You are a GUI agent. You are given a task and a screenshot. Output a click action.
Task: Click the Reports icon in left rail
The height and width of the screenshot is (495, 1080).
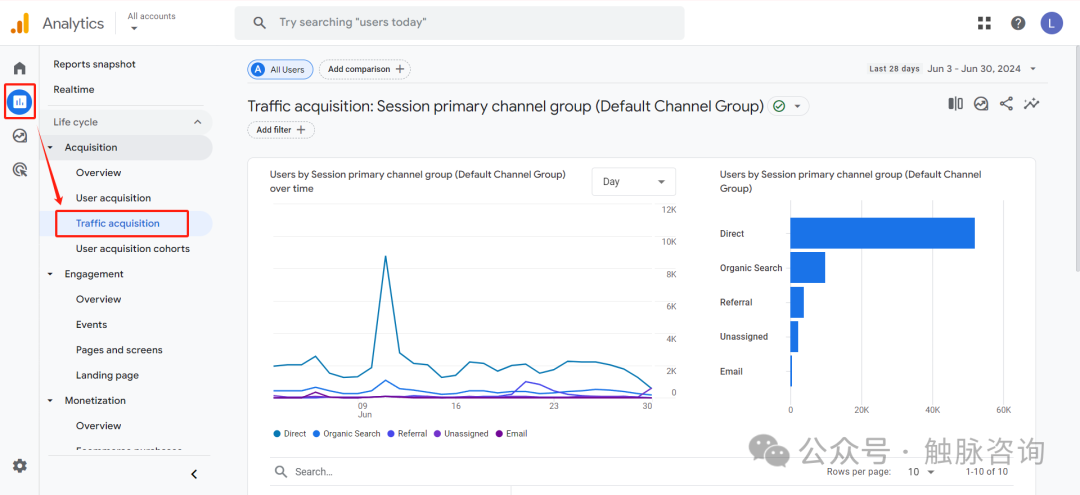coord(19,102)
